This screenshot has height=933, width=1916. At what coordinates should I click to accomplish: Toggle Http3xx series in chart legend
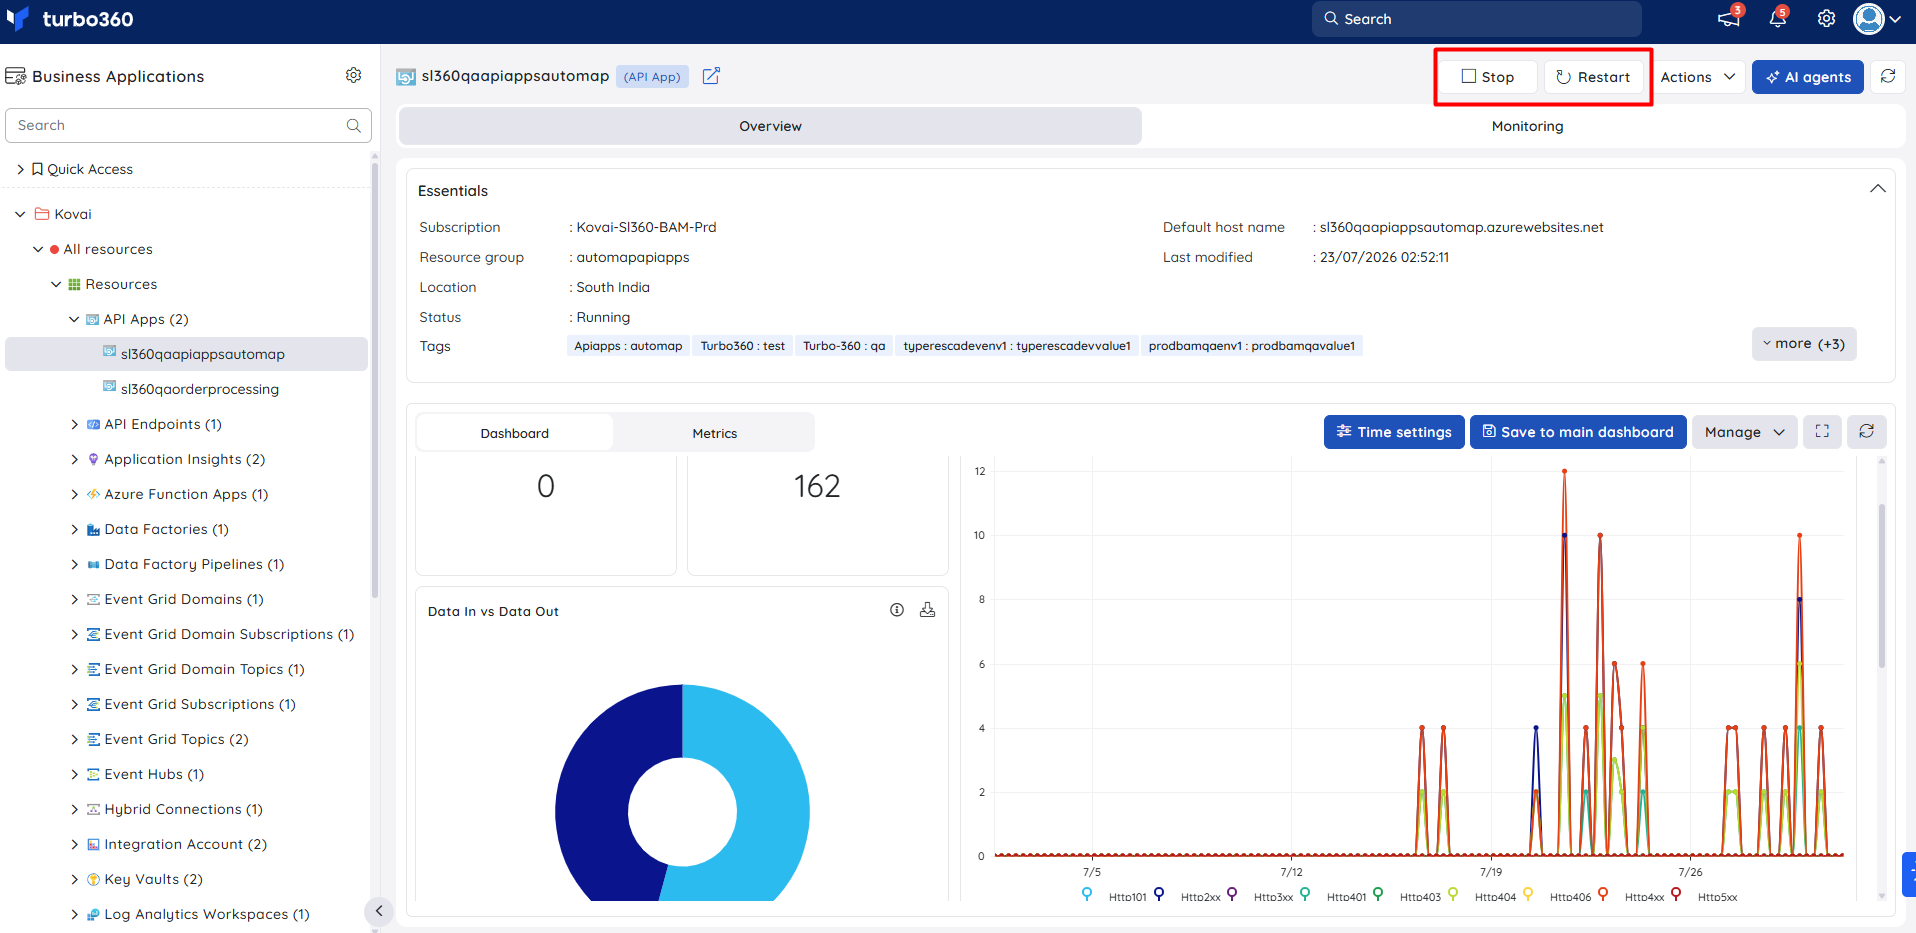[x=1262, y=896]
